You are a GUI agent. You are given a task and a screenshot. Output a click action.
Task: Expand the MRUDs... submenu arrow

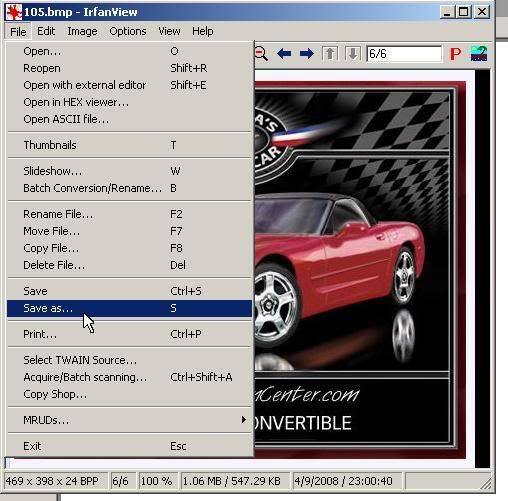click(244, 420)
